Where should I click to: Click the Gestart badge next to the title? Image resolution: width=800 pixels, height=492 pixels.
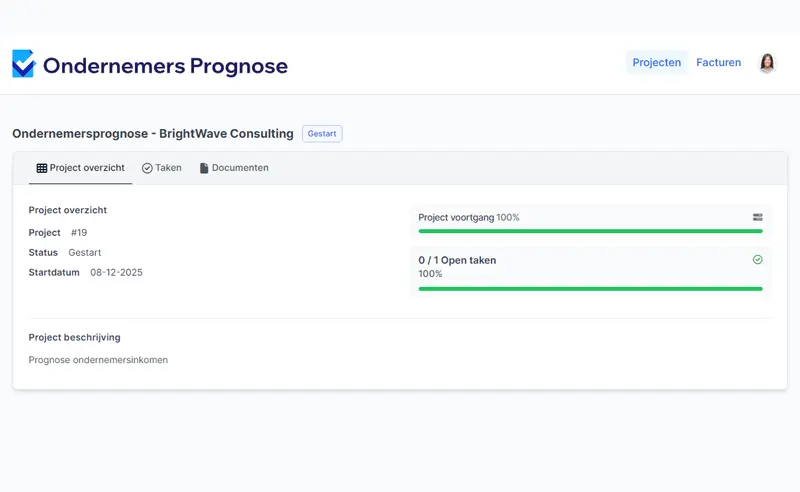pos(322,134)
